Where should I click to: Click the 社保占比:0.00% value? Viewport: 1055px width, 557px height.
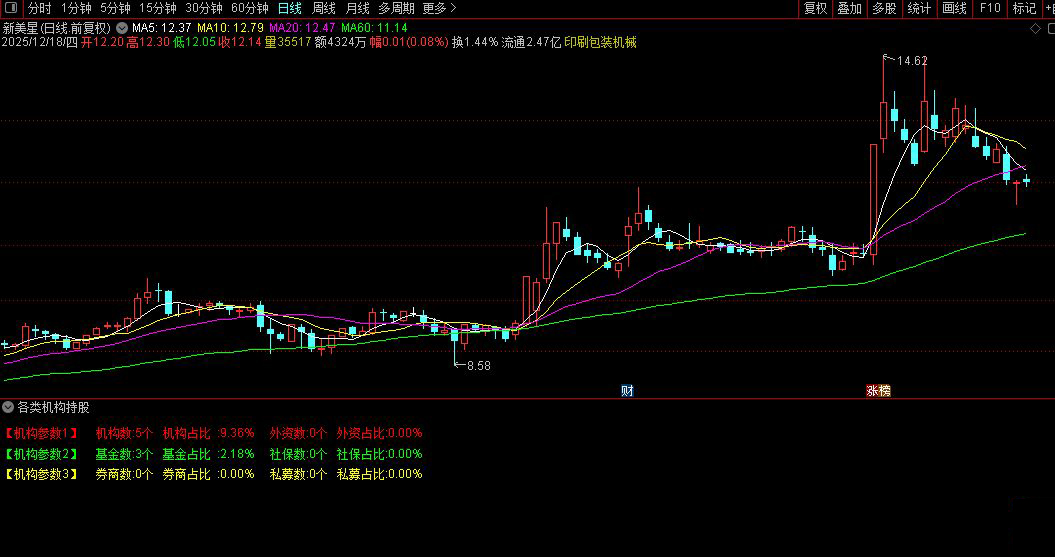click(x=379, y=453)
